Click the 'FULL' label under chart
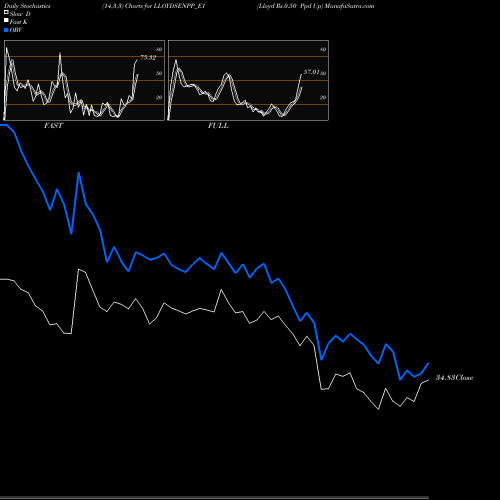This screenshot has width=500, height=500. coord(218,125)
